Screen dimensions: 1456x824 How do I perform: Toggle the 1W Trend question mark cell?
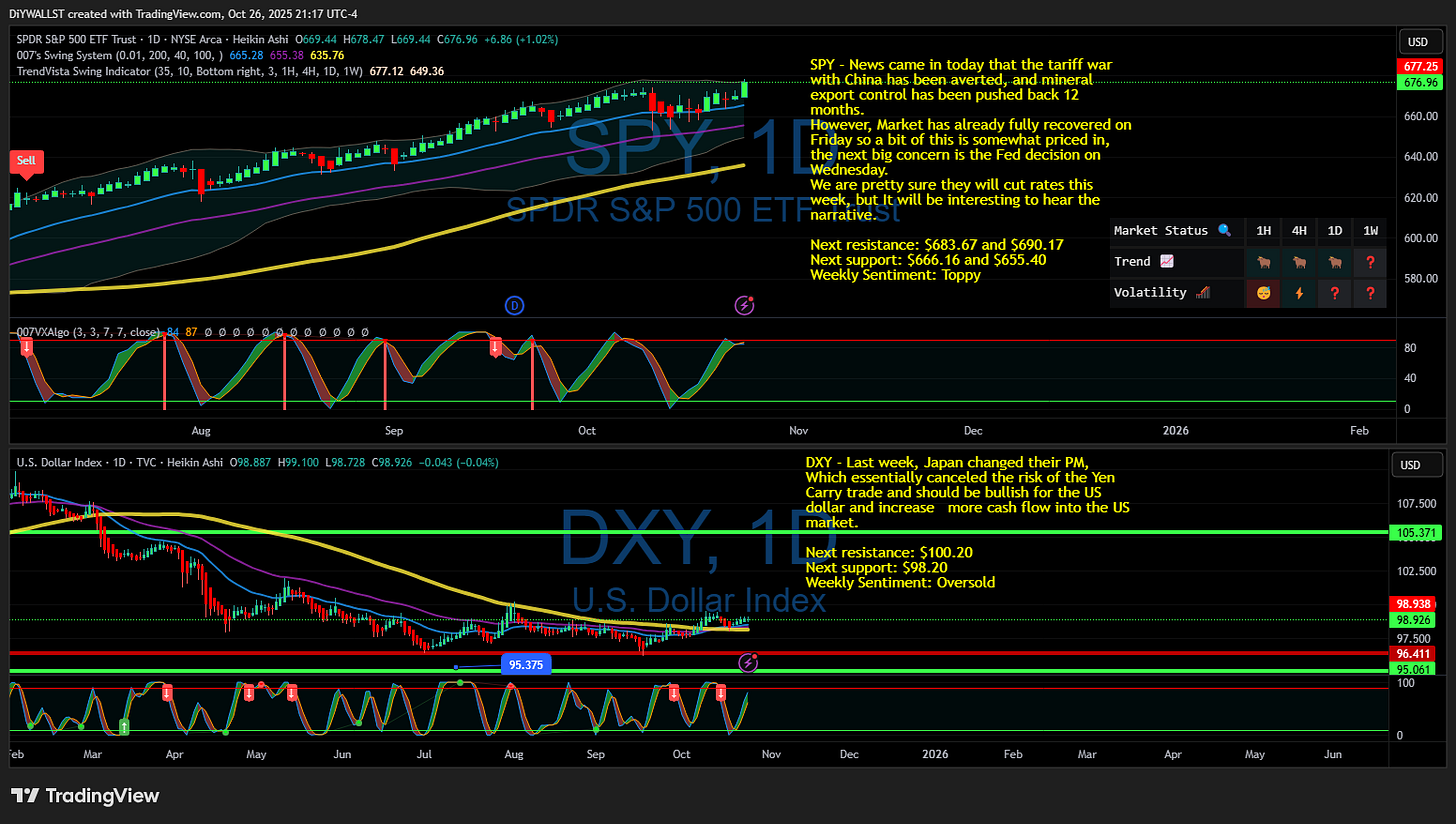(1370, 262)
